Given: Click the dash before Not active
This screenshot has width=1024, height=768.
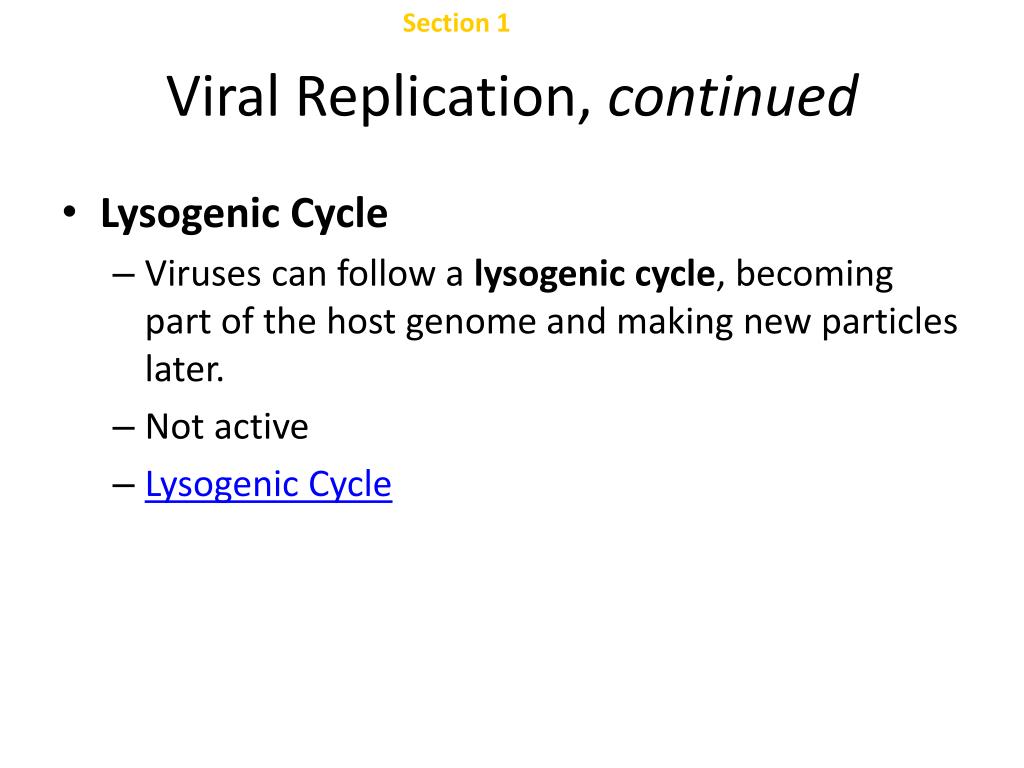Looking at the screenshot, I should click(x=123, y=428).
